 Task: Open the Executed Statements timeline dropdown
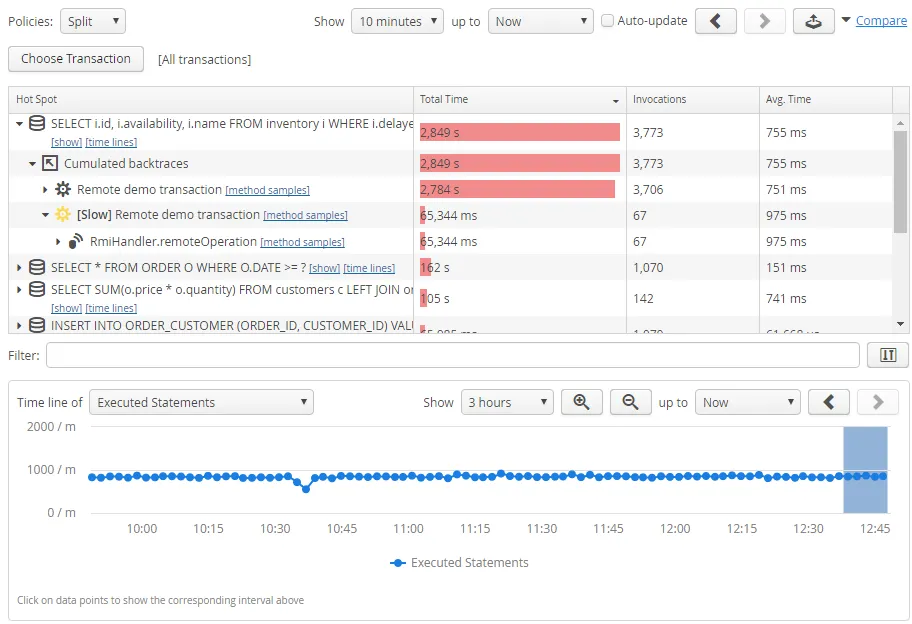[x=201, y=402]
